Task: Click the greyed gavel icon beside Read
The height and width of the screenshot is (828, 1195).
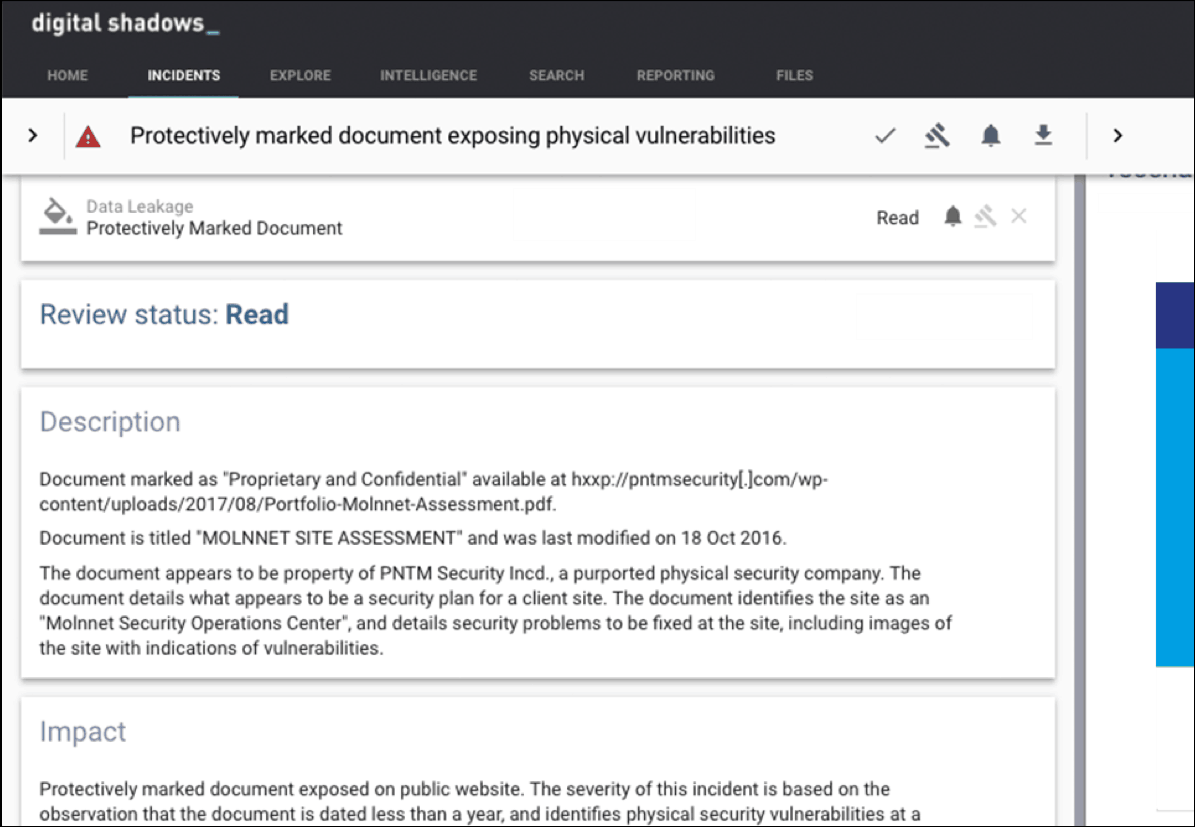Action: pyautogui.click(x=985, y=217)
